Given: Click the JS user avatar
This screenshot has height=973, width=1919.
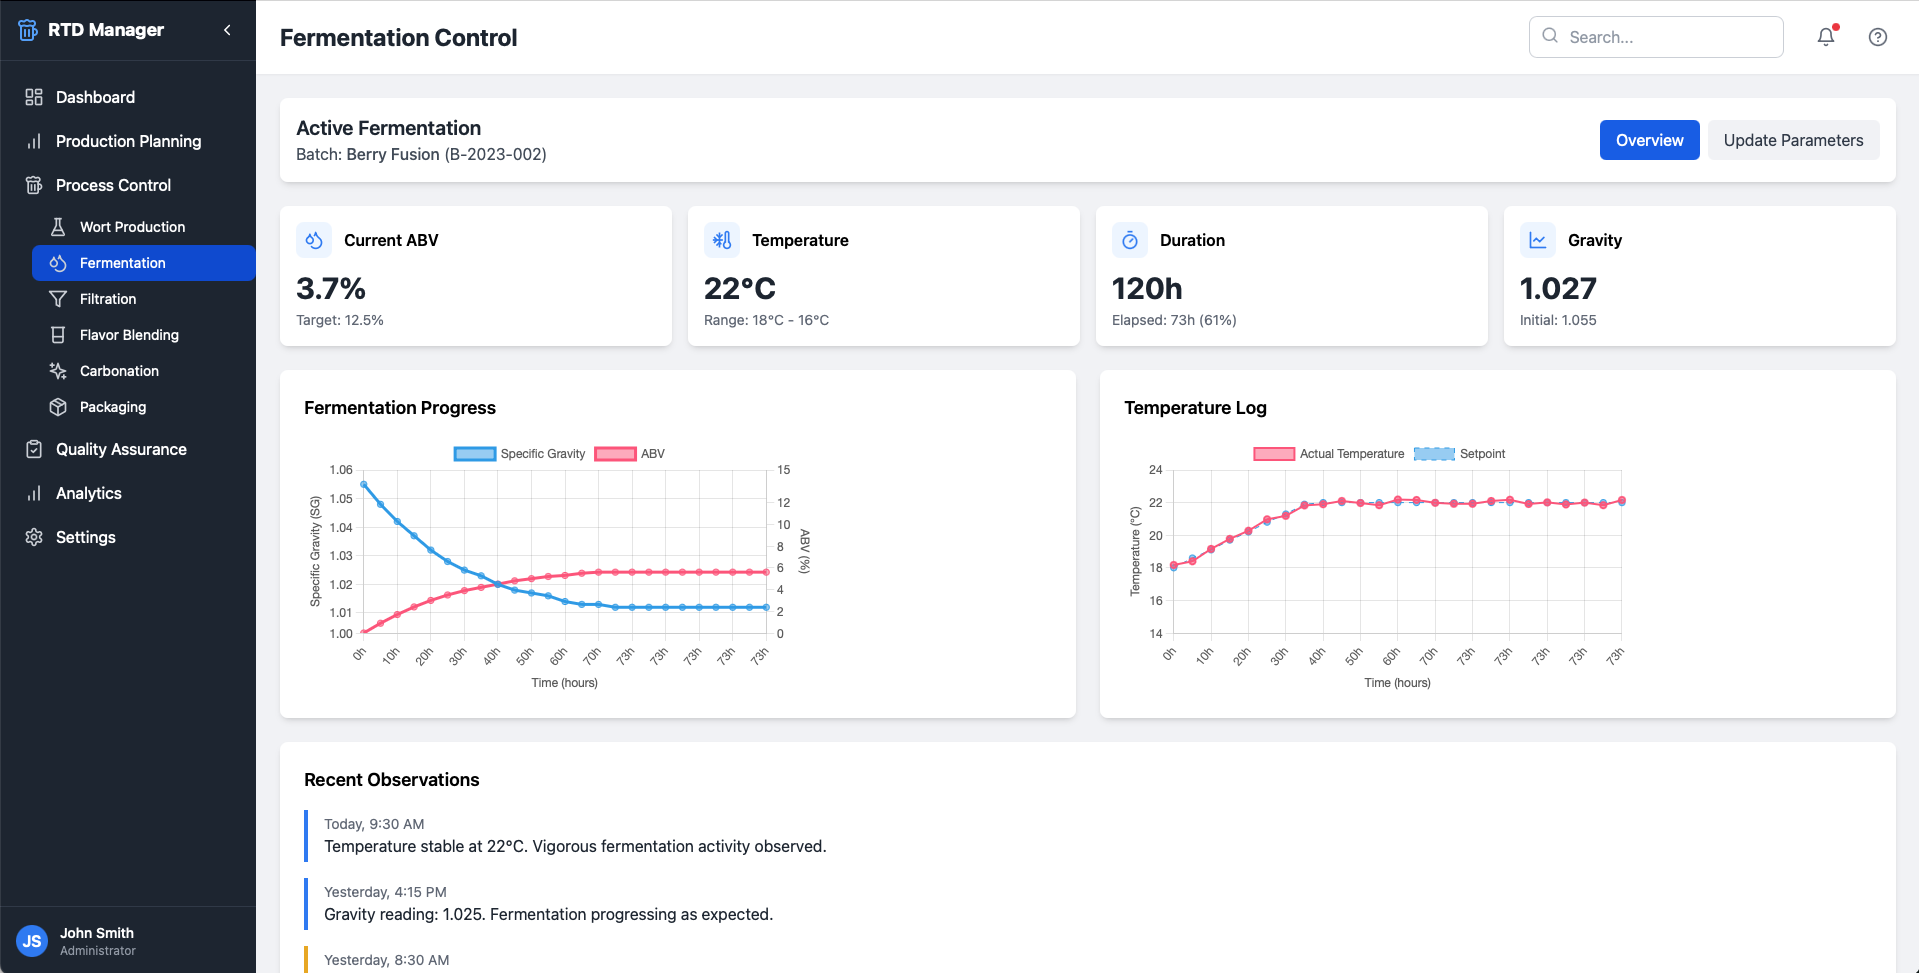Looking at the screenshot, I should coord(32,941).
